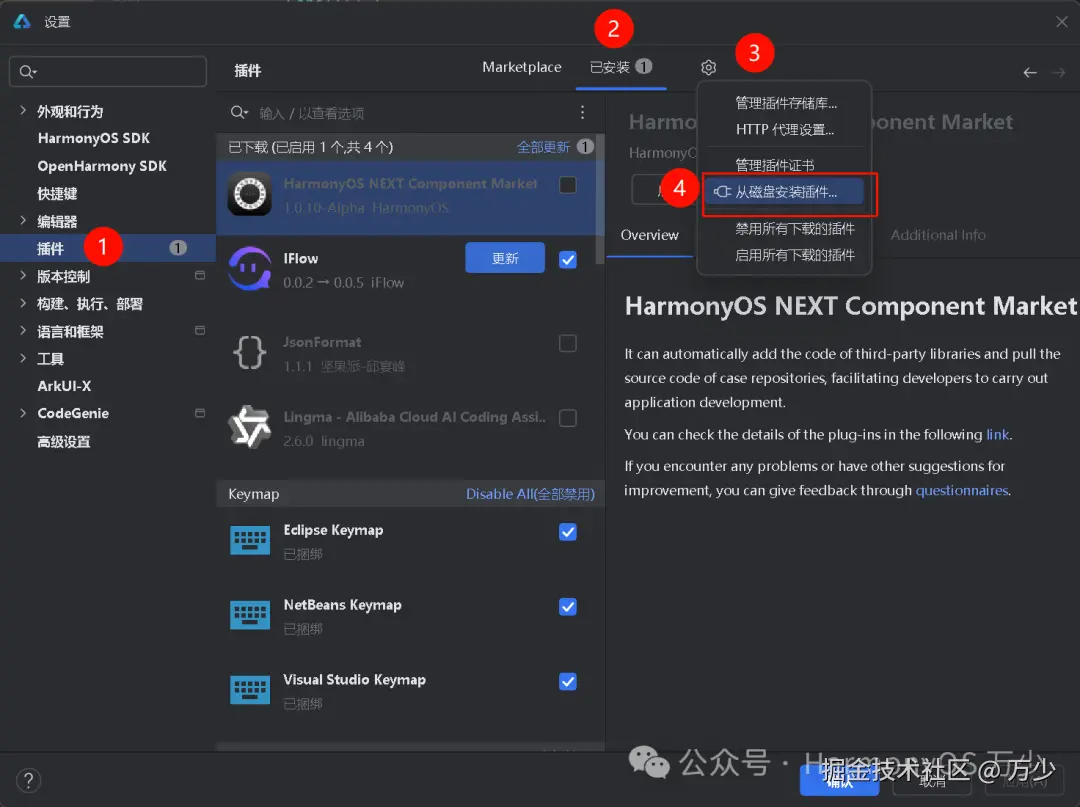
Task: Select 管理插件证书 menu item
Action: pyautogui.click(x=784, y=165)
